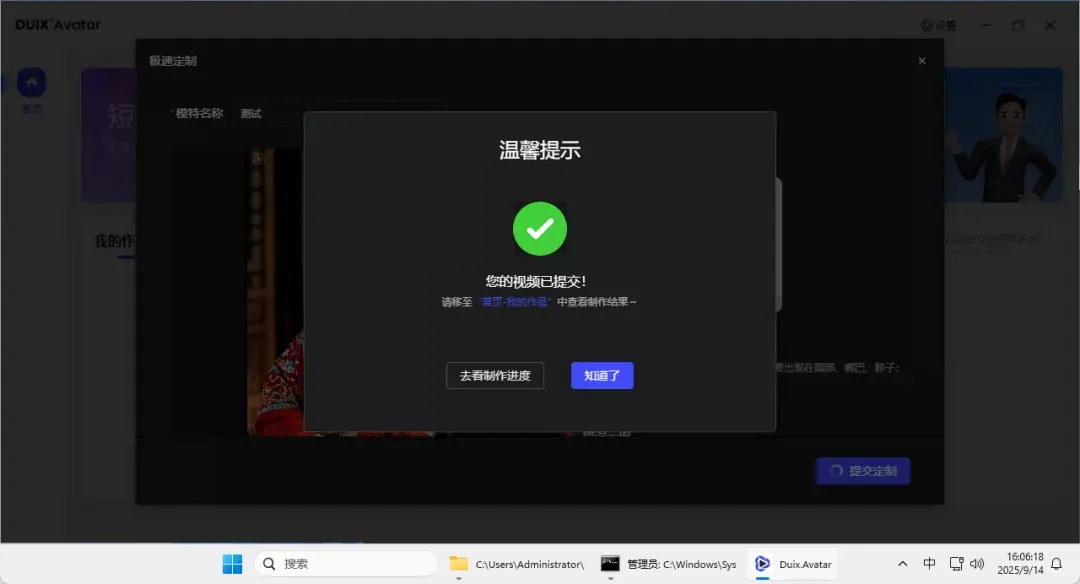Screen dimensions: 1080x584
Task: Open the network tray icon
Action: pyautogui.click(x=956, y=564)
